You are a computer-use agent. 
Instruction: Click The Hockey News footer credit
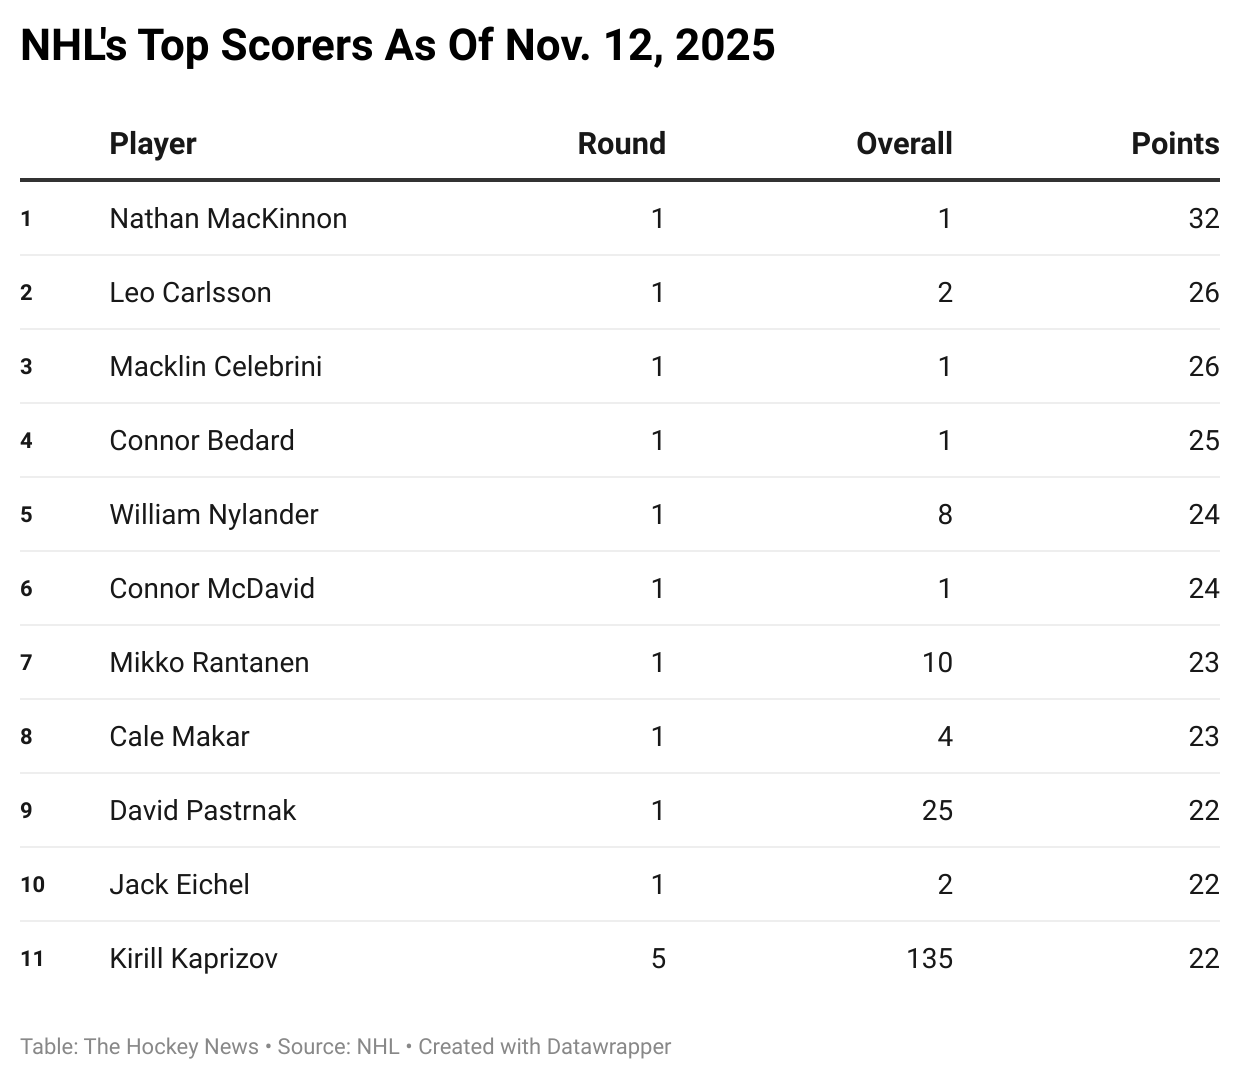coord(171,1047)
